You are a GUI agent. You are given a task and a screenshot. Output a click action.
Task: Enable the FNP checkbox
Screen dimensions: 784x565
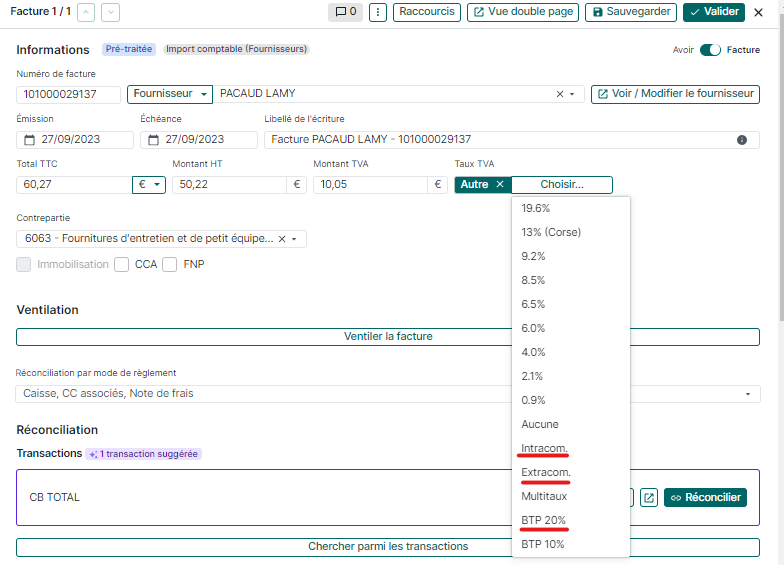170,265
